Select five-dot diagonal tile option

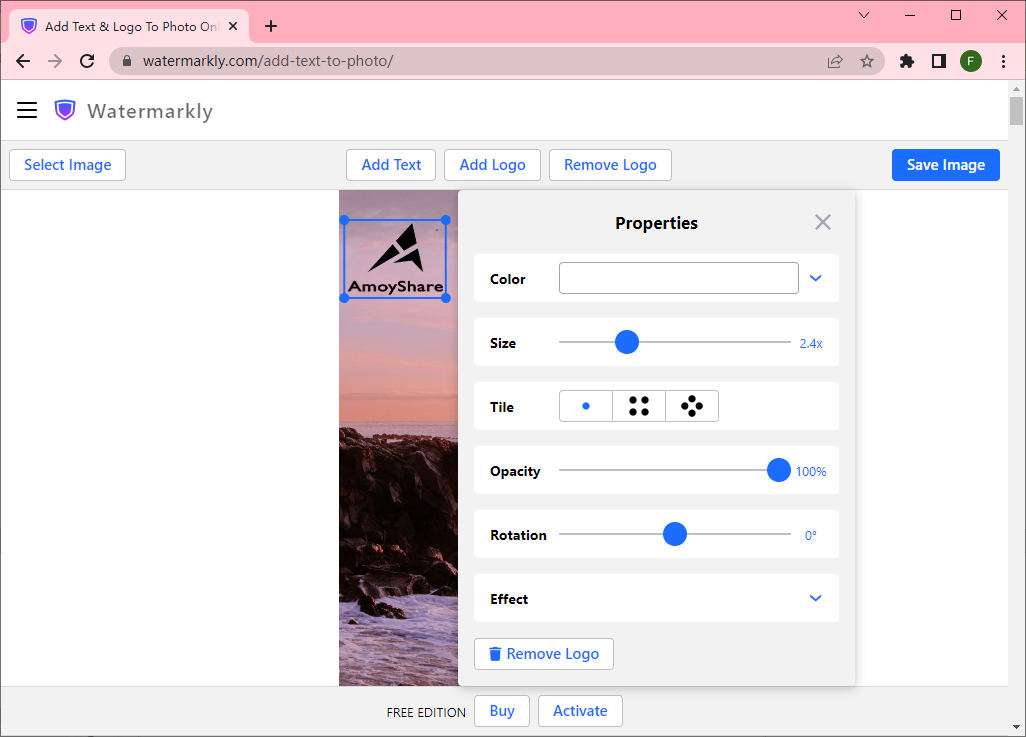692,406
